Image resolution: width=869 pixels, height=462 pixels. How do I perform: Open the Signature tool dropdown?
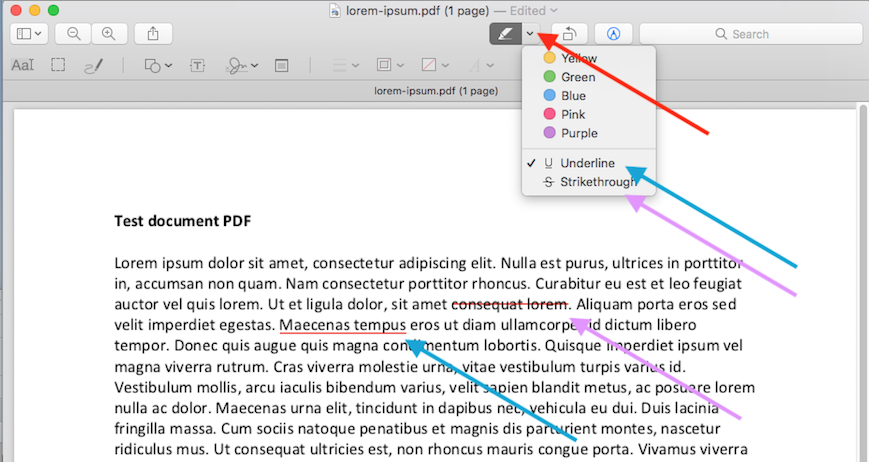(242, 66)
